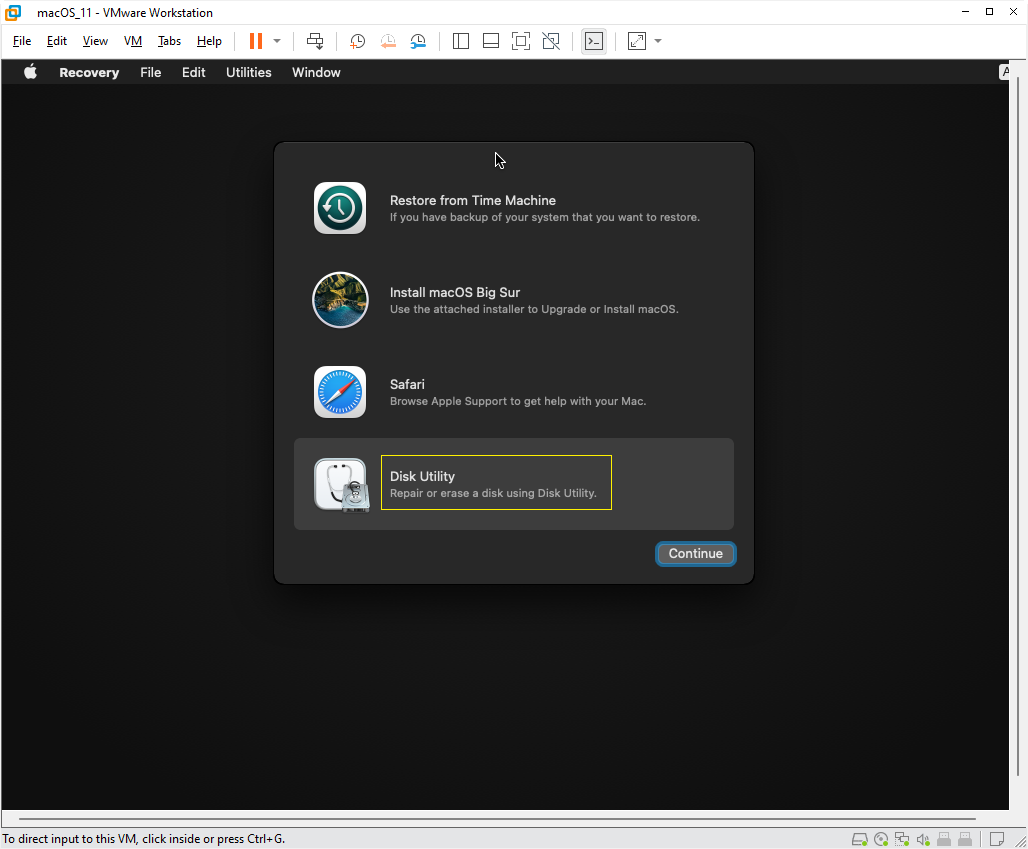
Task: Toggle the console view icon
Action: [x=594, y=41]
